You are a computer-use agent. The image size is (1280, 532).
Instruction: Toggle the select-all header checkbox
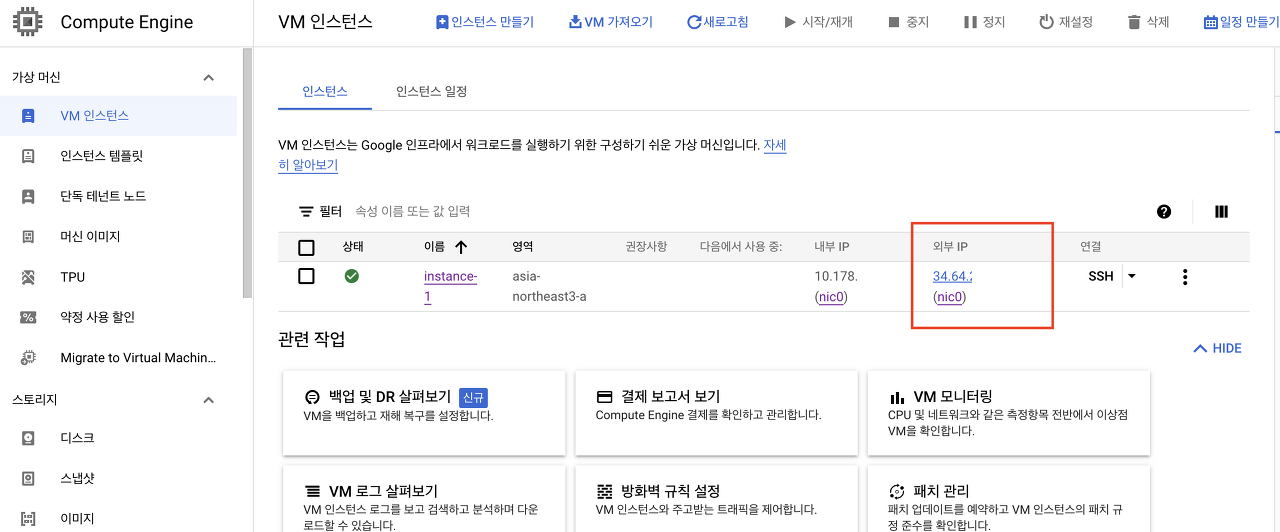[x=307, y=247]
